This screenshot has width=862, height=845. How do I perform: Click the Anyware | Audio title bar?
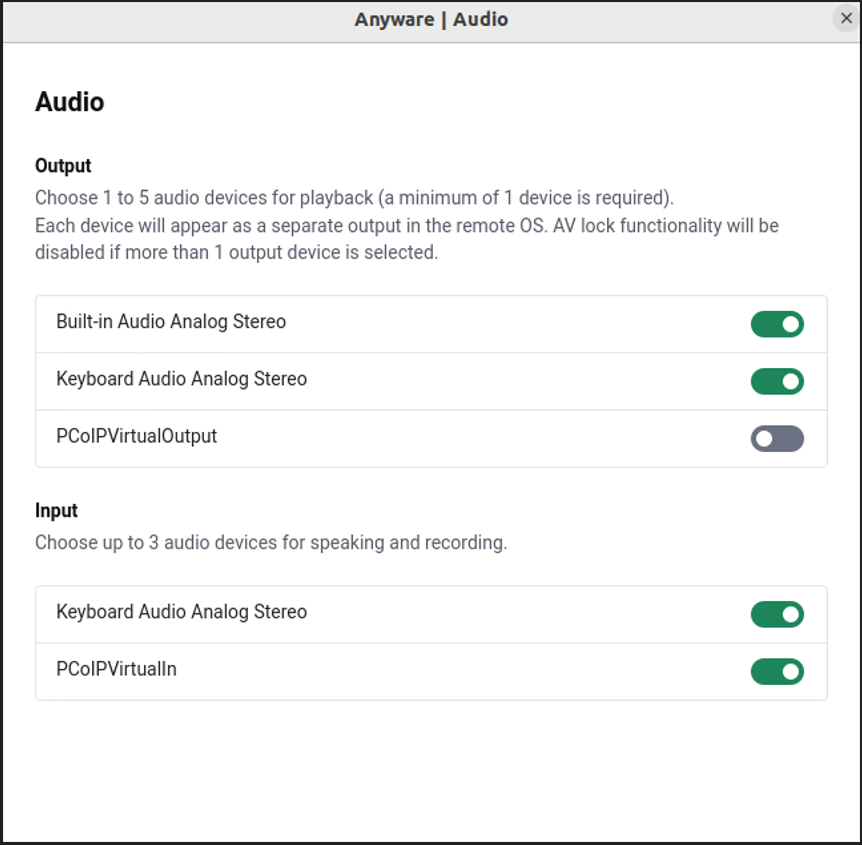(x=431, y=20)
